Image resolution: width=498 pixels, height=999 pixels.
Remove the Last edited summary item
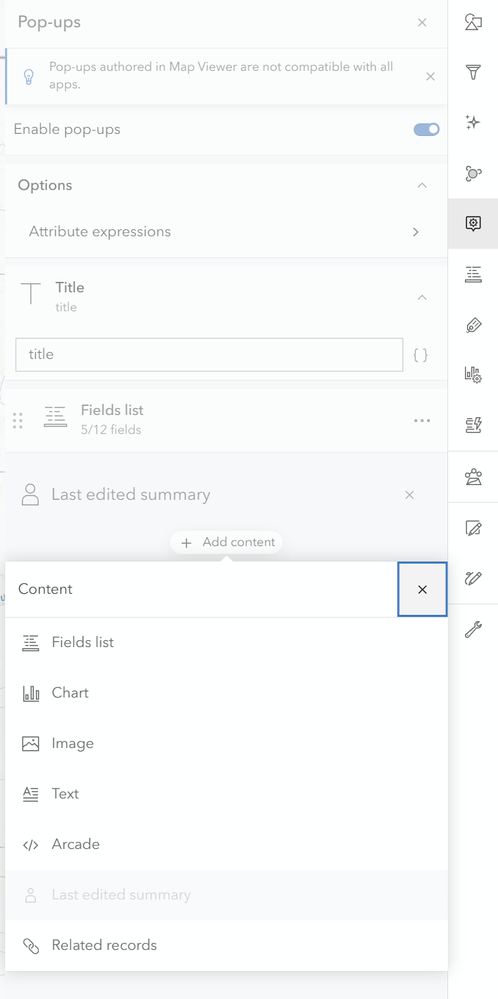click(409, 495)
